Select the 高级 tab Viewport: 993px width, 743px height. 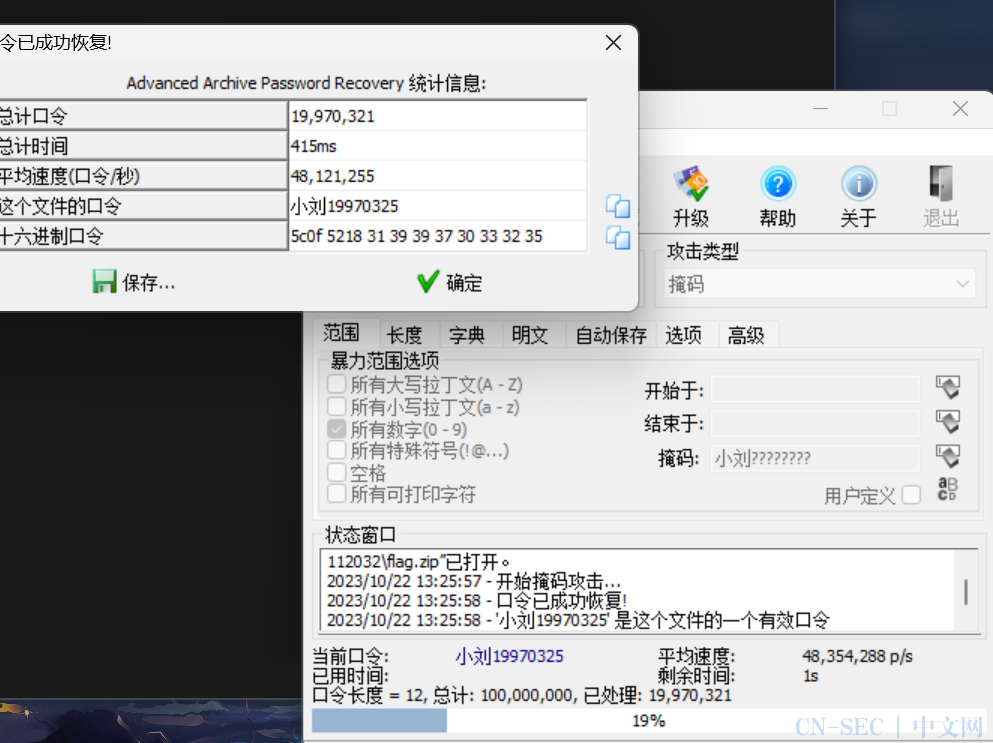tap(746, 335)
